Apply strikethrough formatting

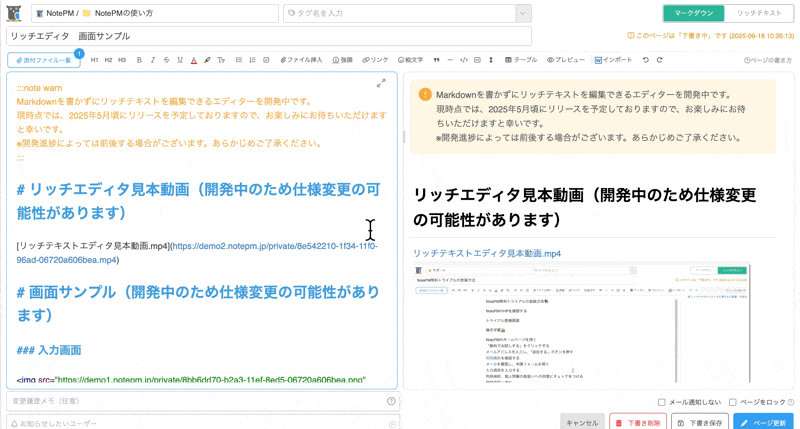(x=166, y=60)
